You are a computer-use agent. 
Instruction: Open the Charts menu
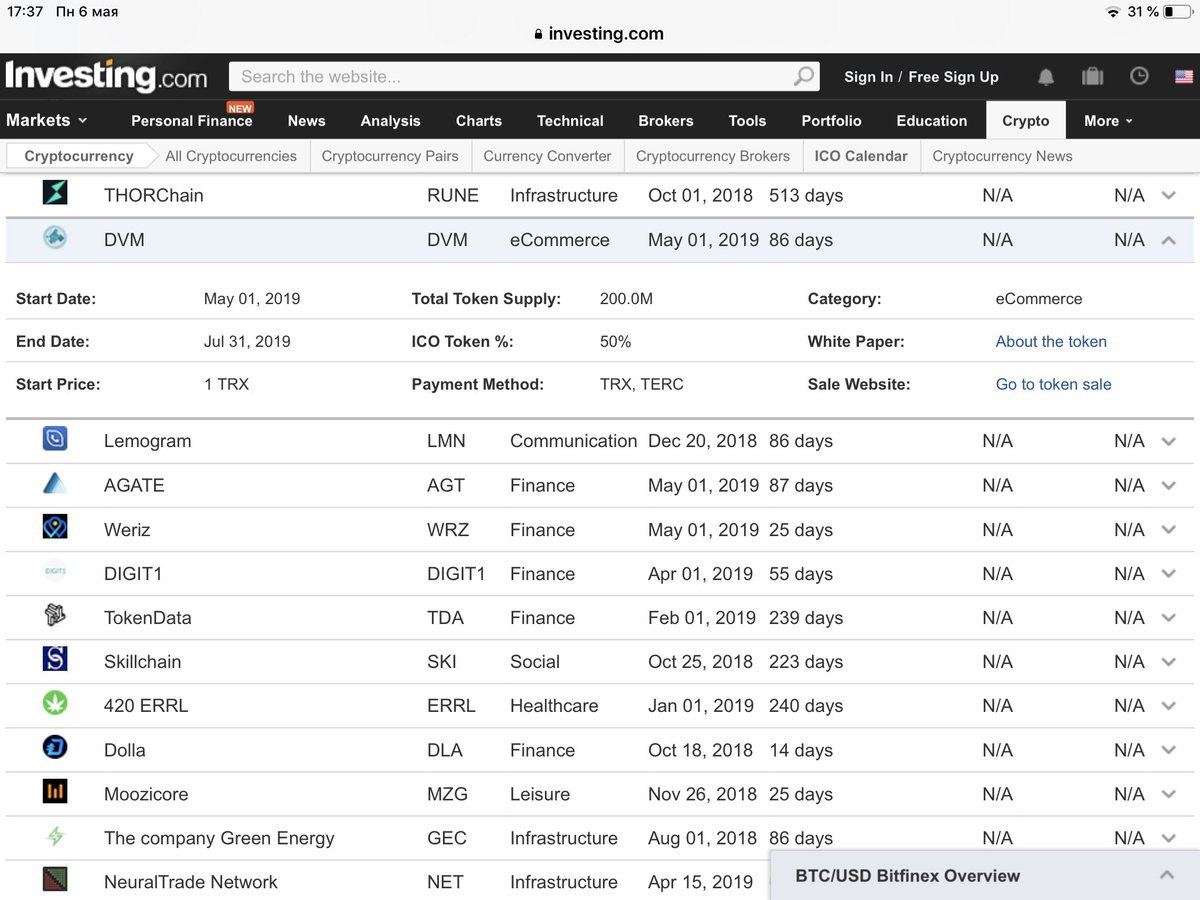478,121
